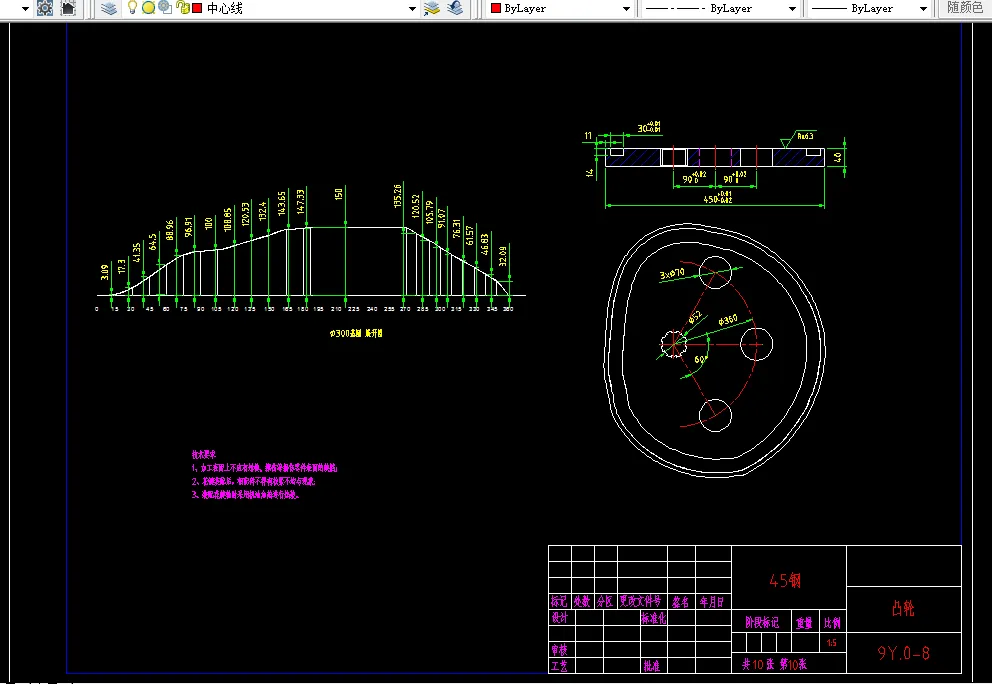Select the 中心线 layer name text
The height and width of the screenshot is (684, 992).
(x=225, y=8)
